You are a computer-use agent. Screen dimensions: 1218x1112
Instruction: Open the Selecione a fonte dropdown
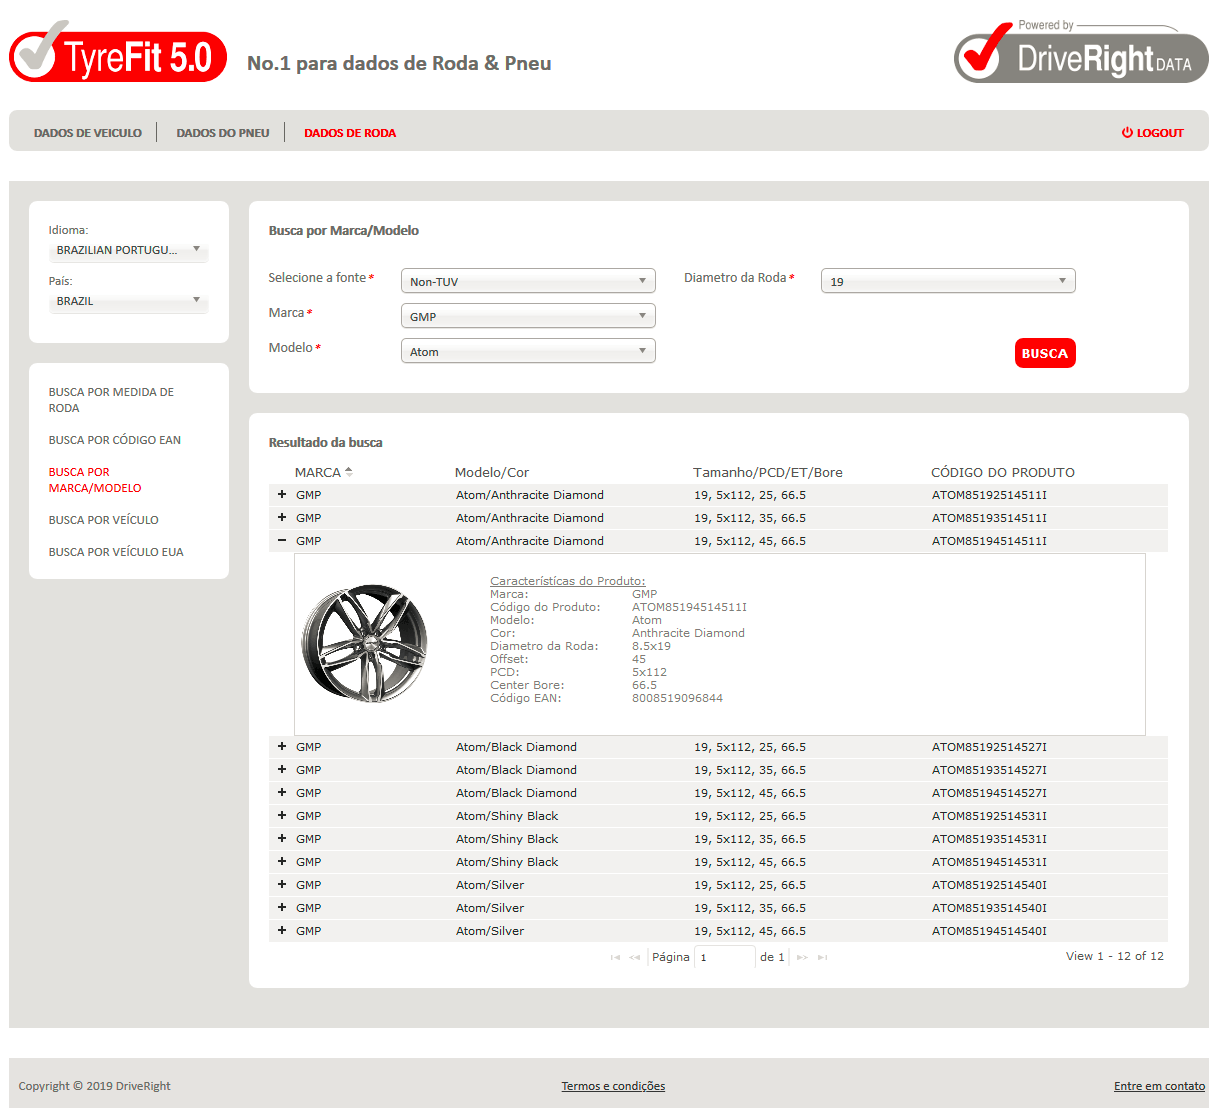click(x=528, y=281)
